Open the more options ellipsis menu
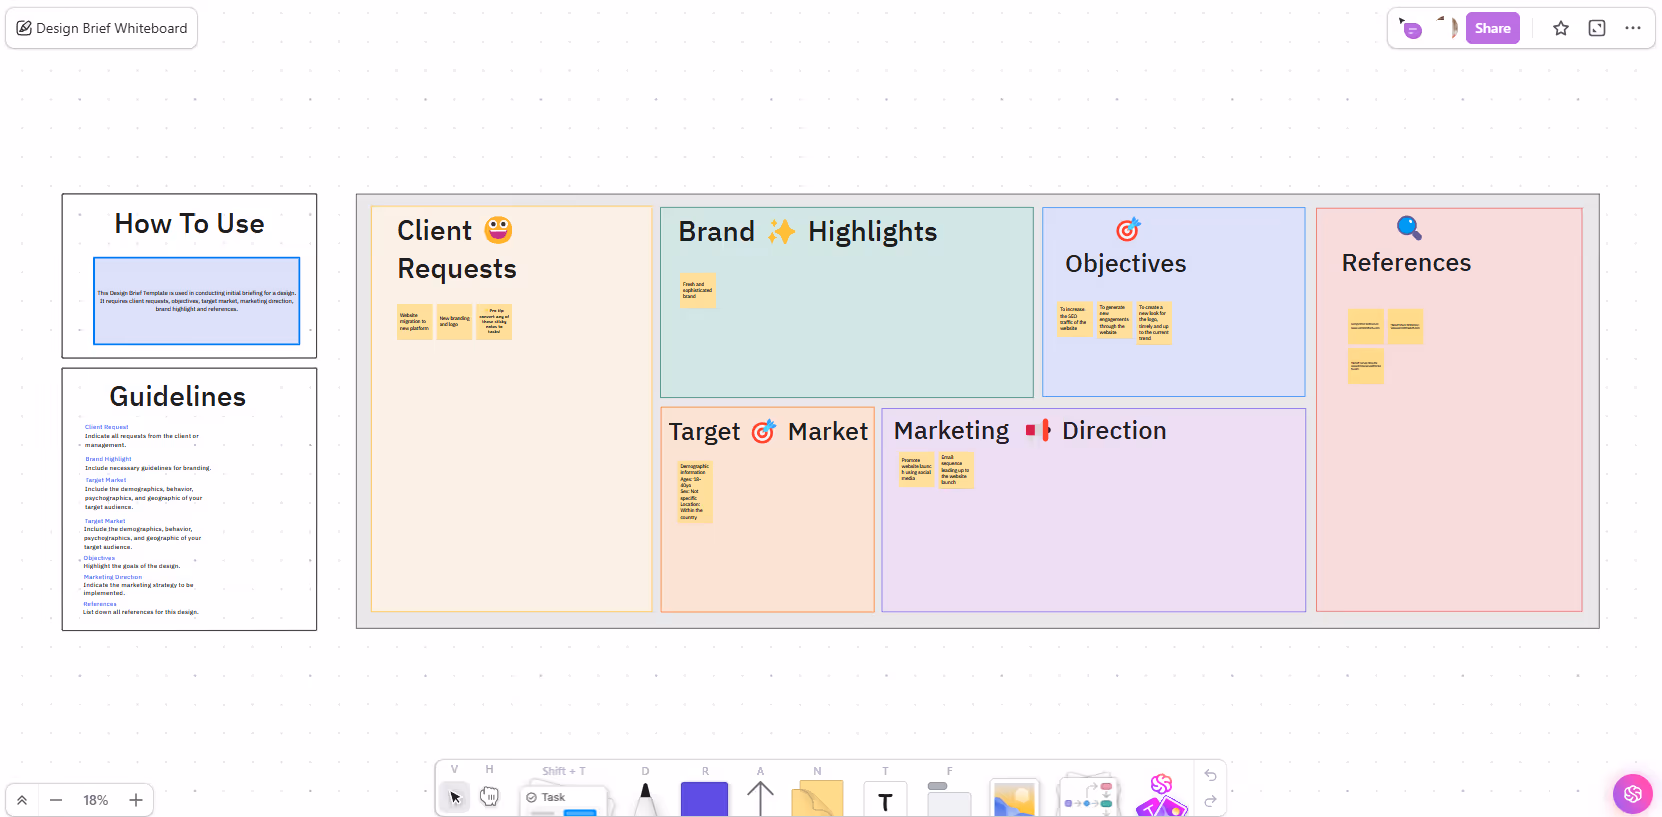This screenshot has height=817, width=1662. point(1634,28)
